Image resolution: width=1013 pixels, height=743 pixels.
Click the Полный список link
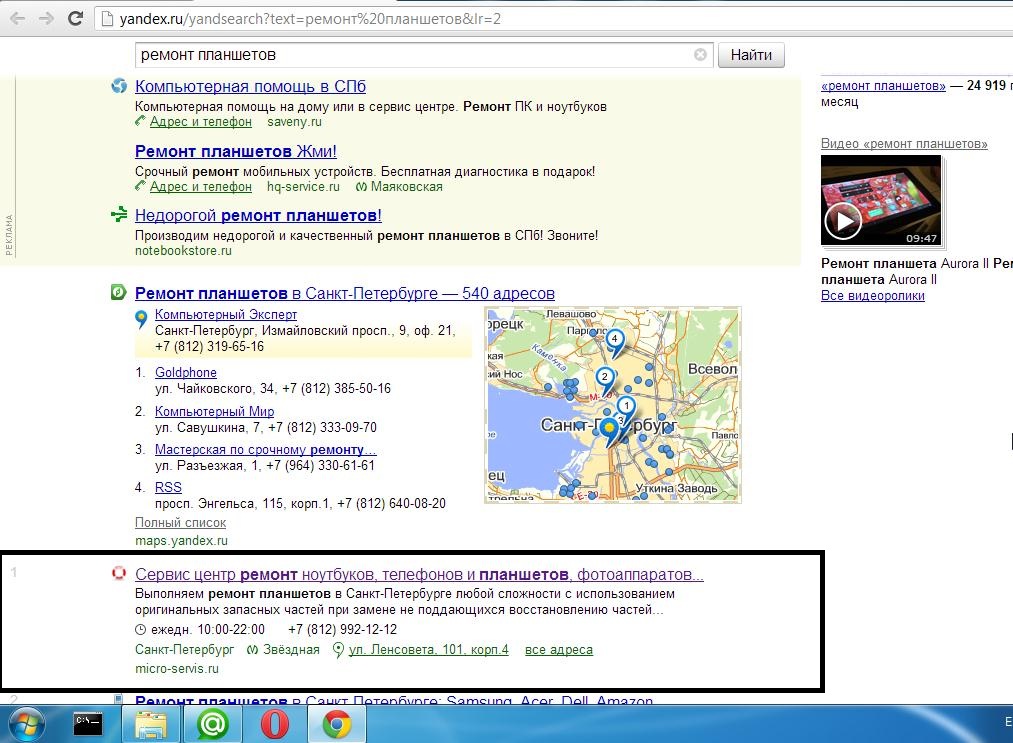181,523
